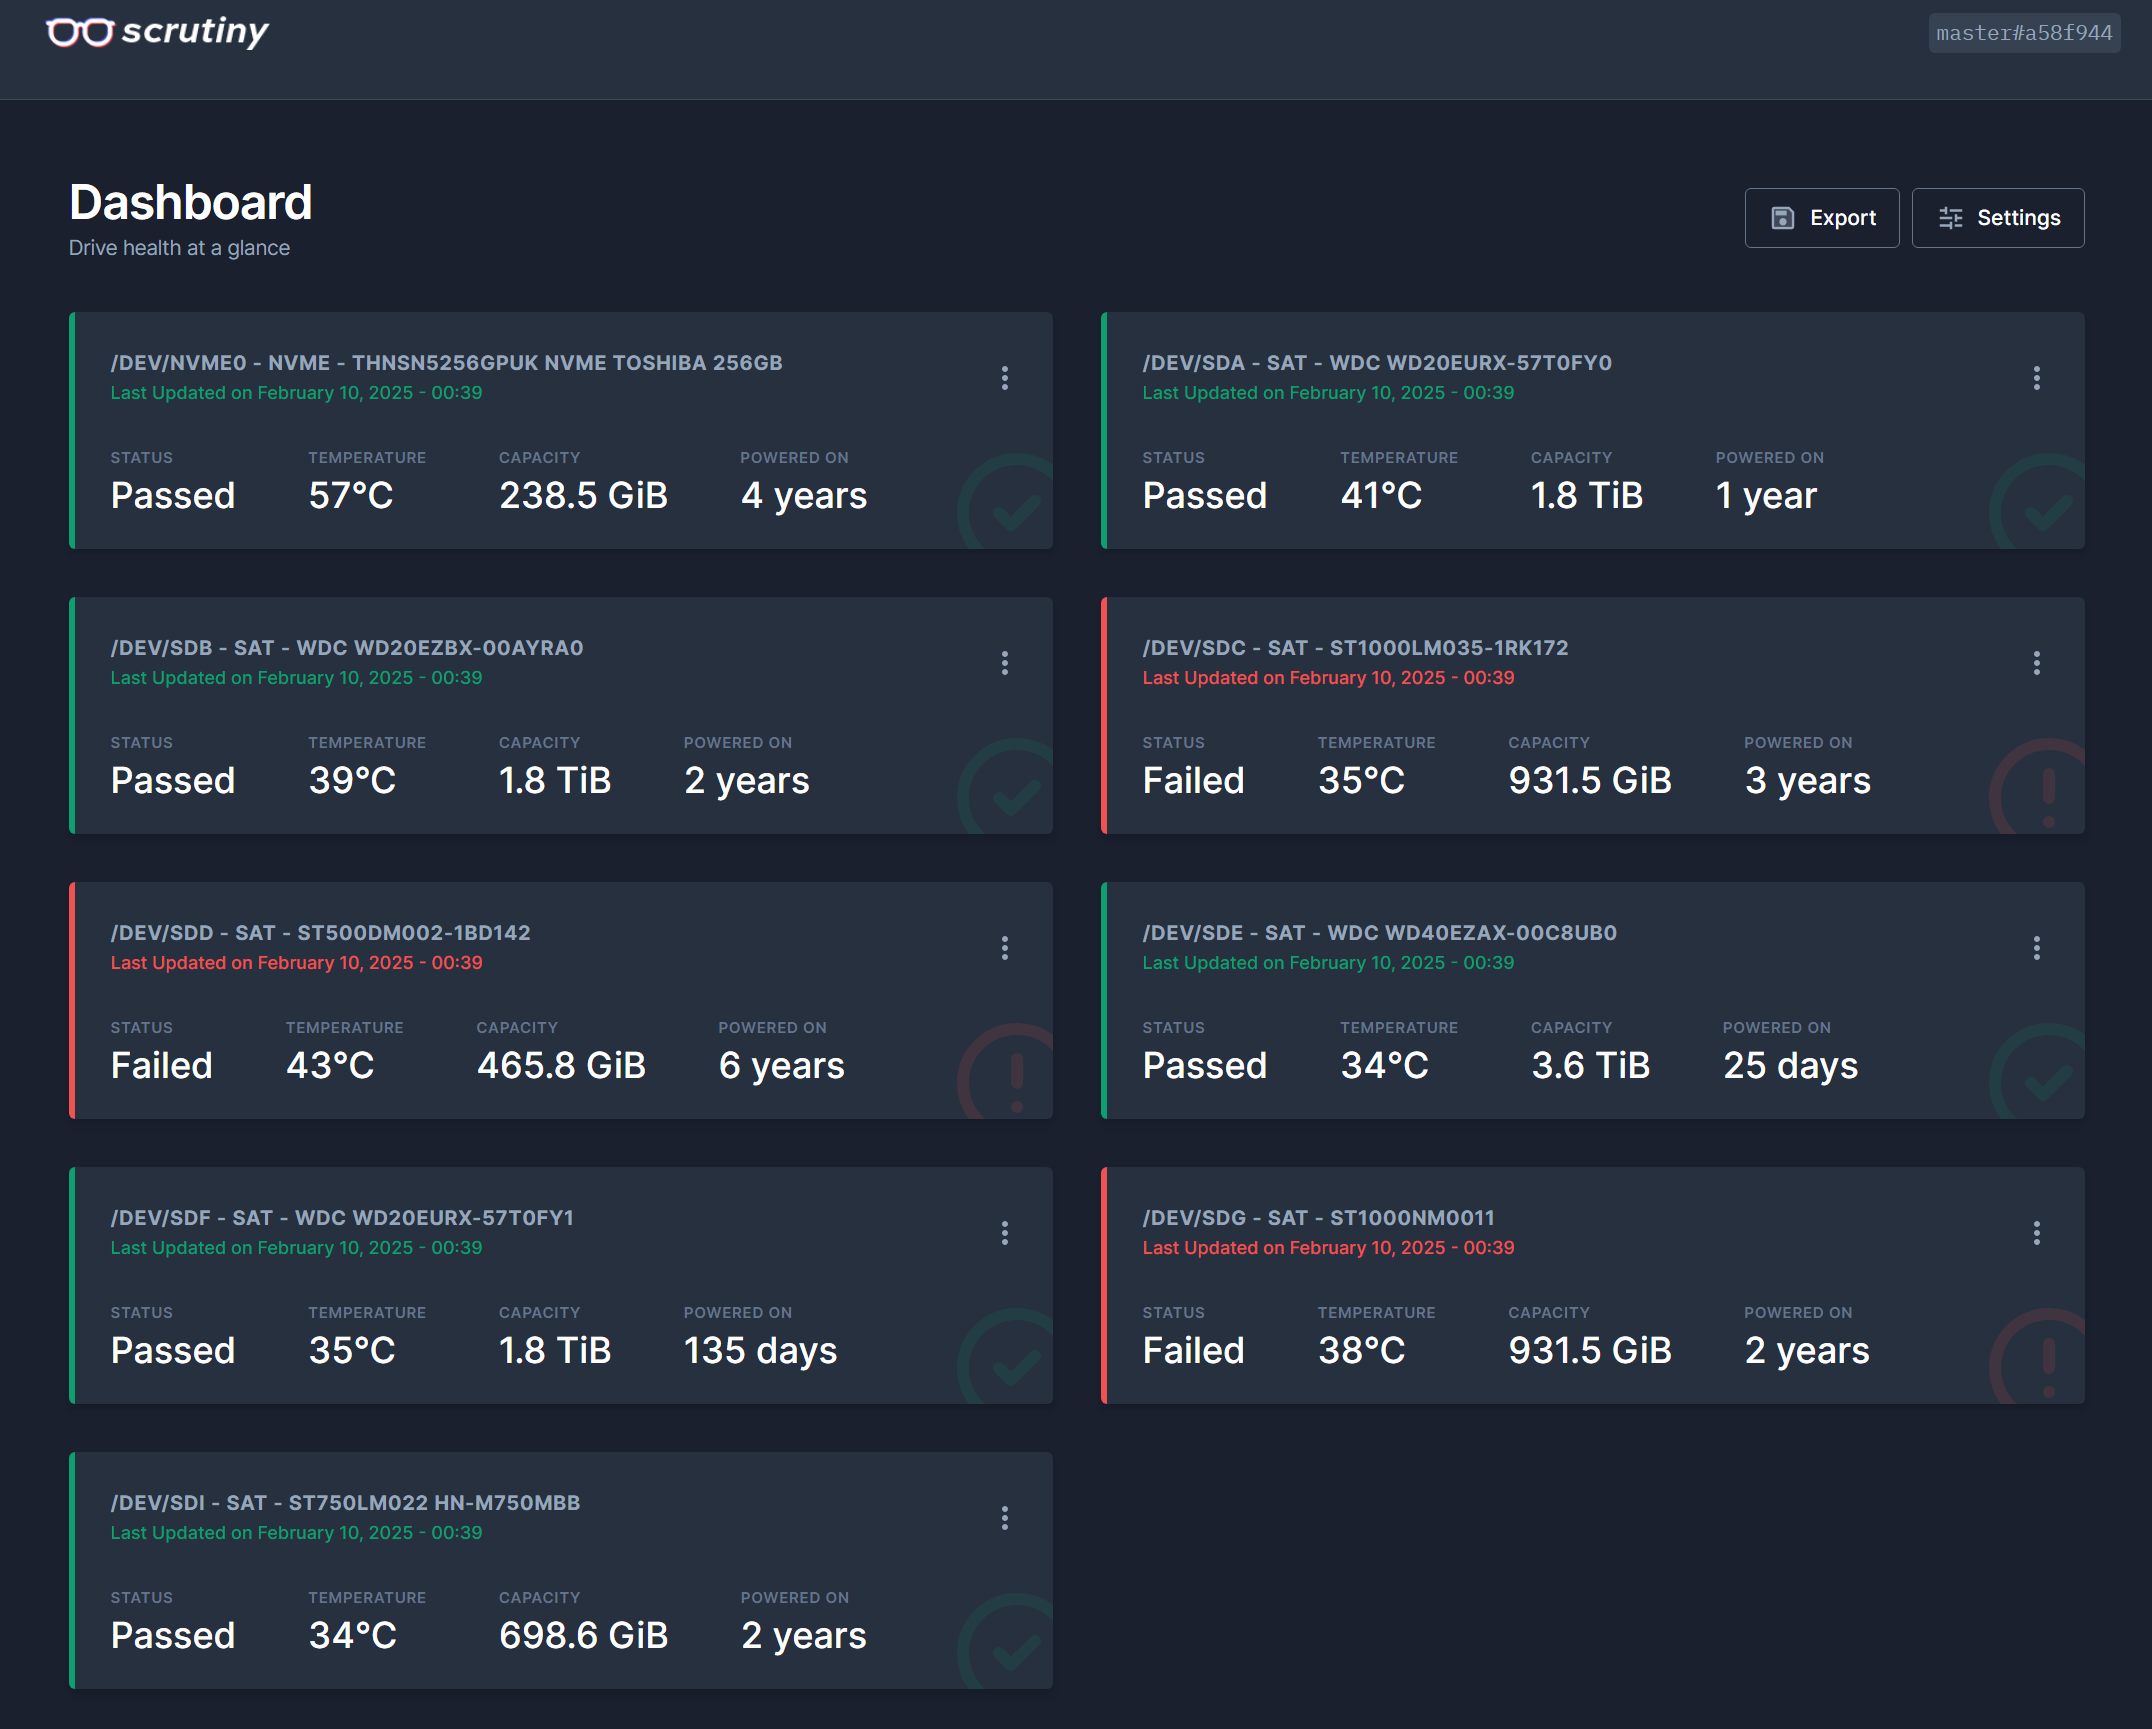The height and width of the screenshot is (1729, 2152).
Task: Click the 3 years powered-on value
Action: pos(1808,781)
